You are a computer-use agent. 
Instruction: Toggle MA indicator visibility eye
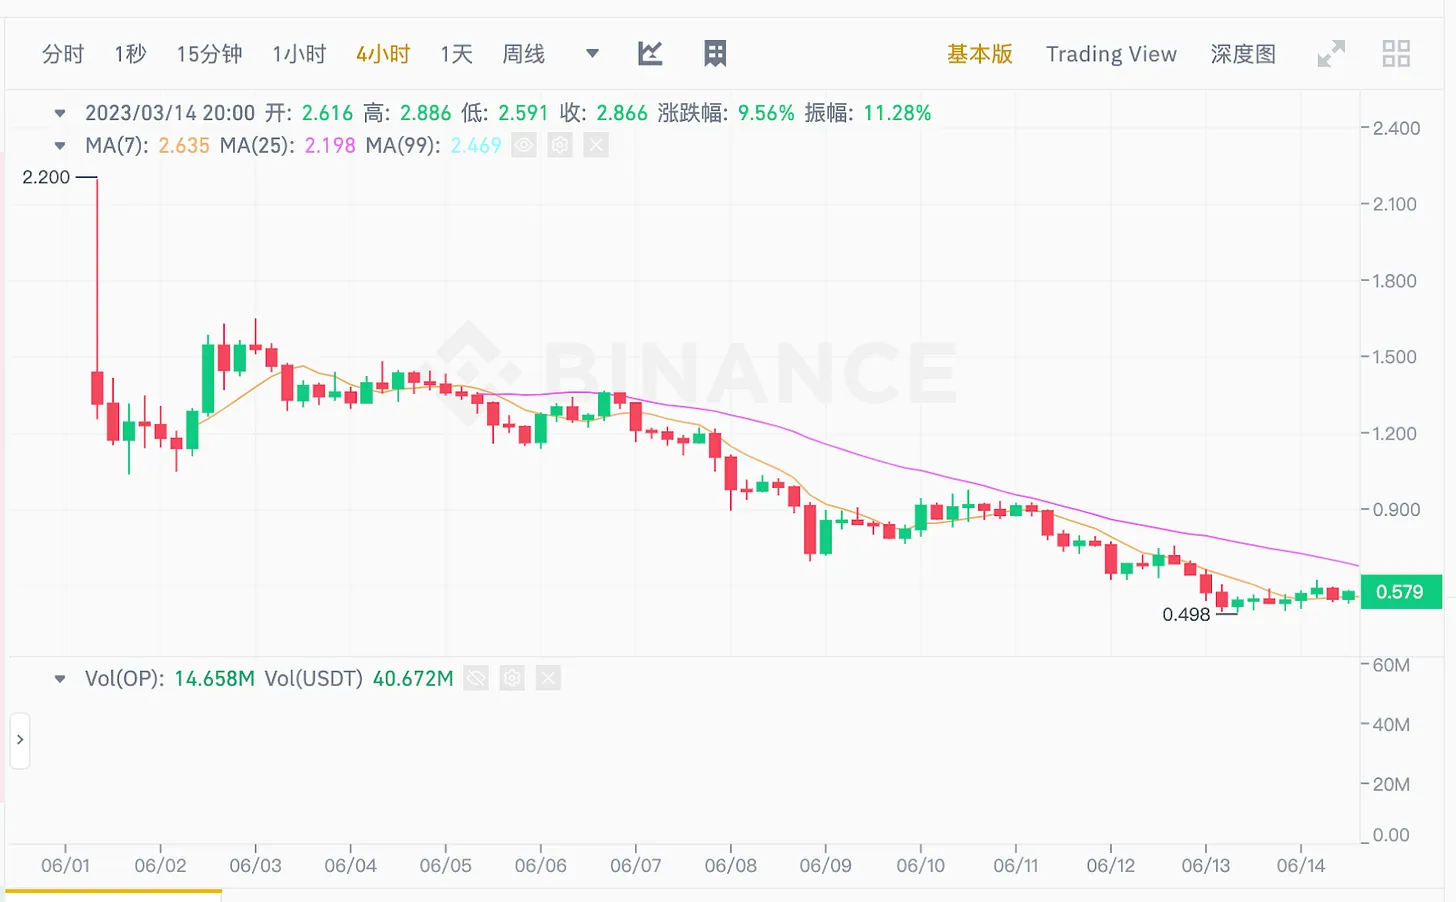click(524, 146)
